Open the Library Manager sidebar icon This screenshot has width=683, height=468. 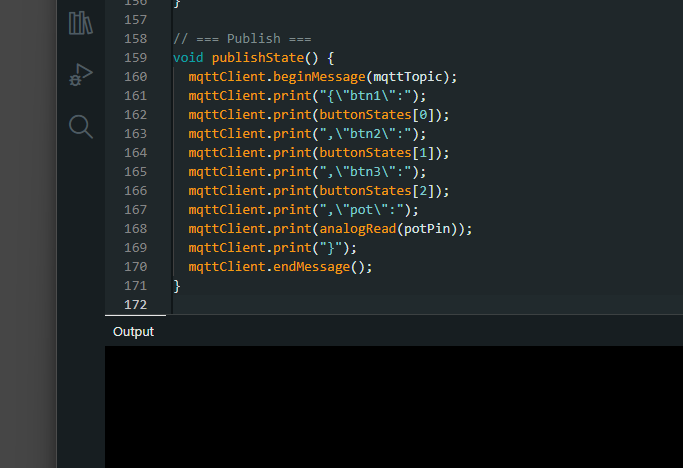click(x=81, y=23)
